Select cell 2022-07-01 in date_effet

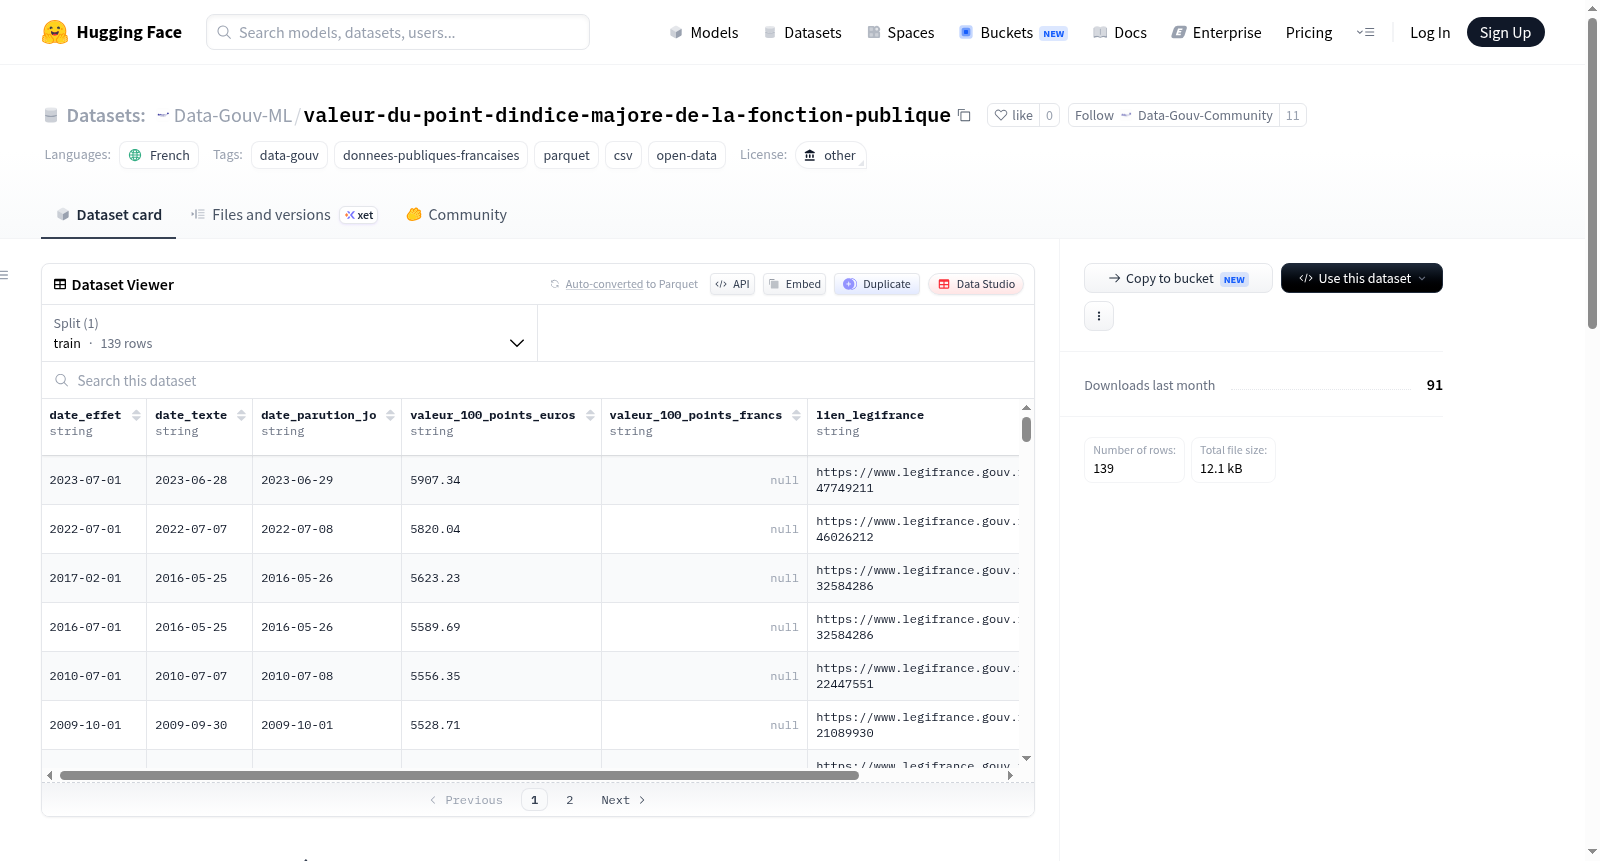(x=93, y=529)
